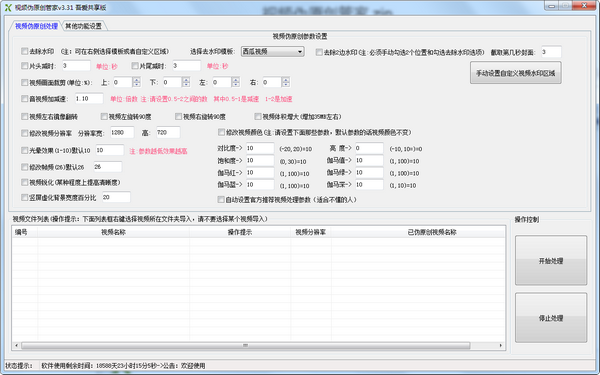The width and height of the screenshot is (600, 375).
Task: Click the 伽马绿 value field
Action: coord(369,173)
